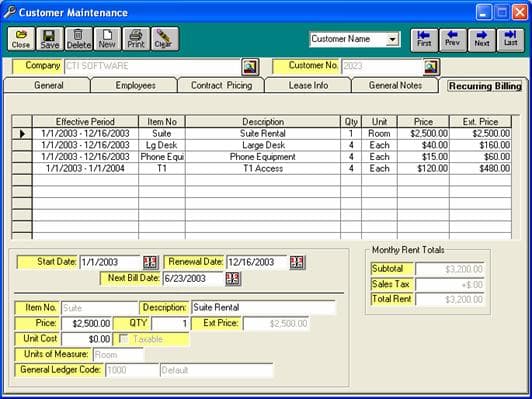Select the row selector for T1 Access
532x399 pixels.
pyautogui.click(x=22, y=168)
